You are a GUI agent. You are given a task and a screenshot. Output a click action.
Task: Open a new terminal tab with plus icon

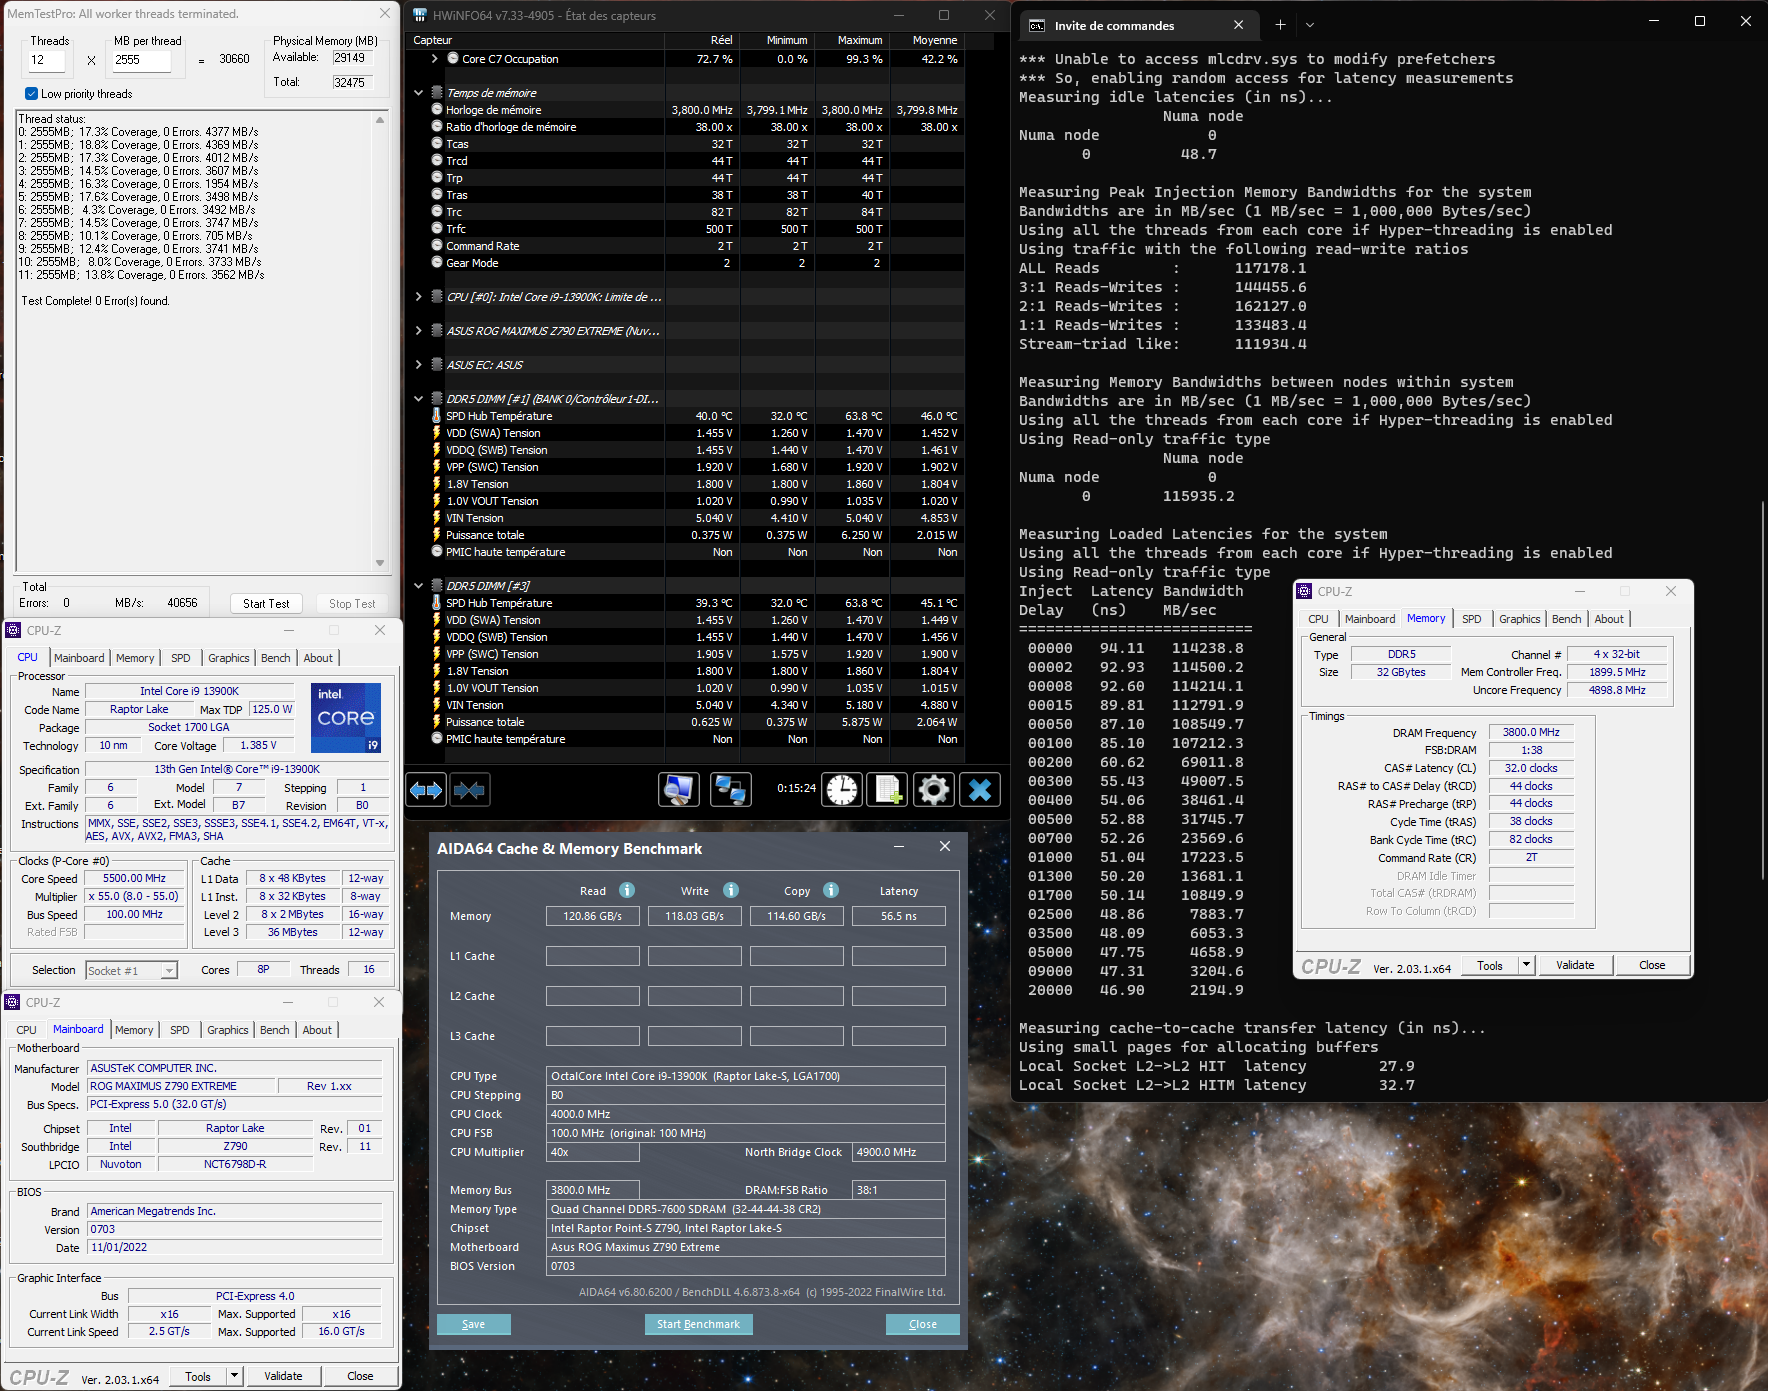[1280, 25]
